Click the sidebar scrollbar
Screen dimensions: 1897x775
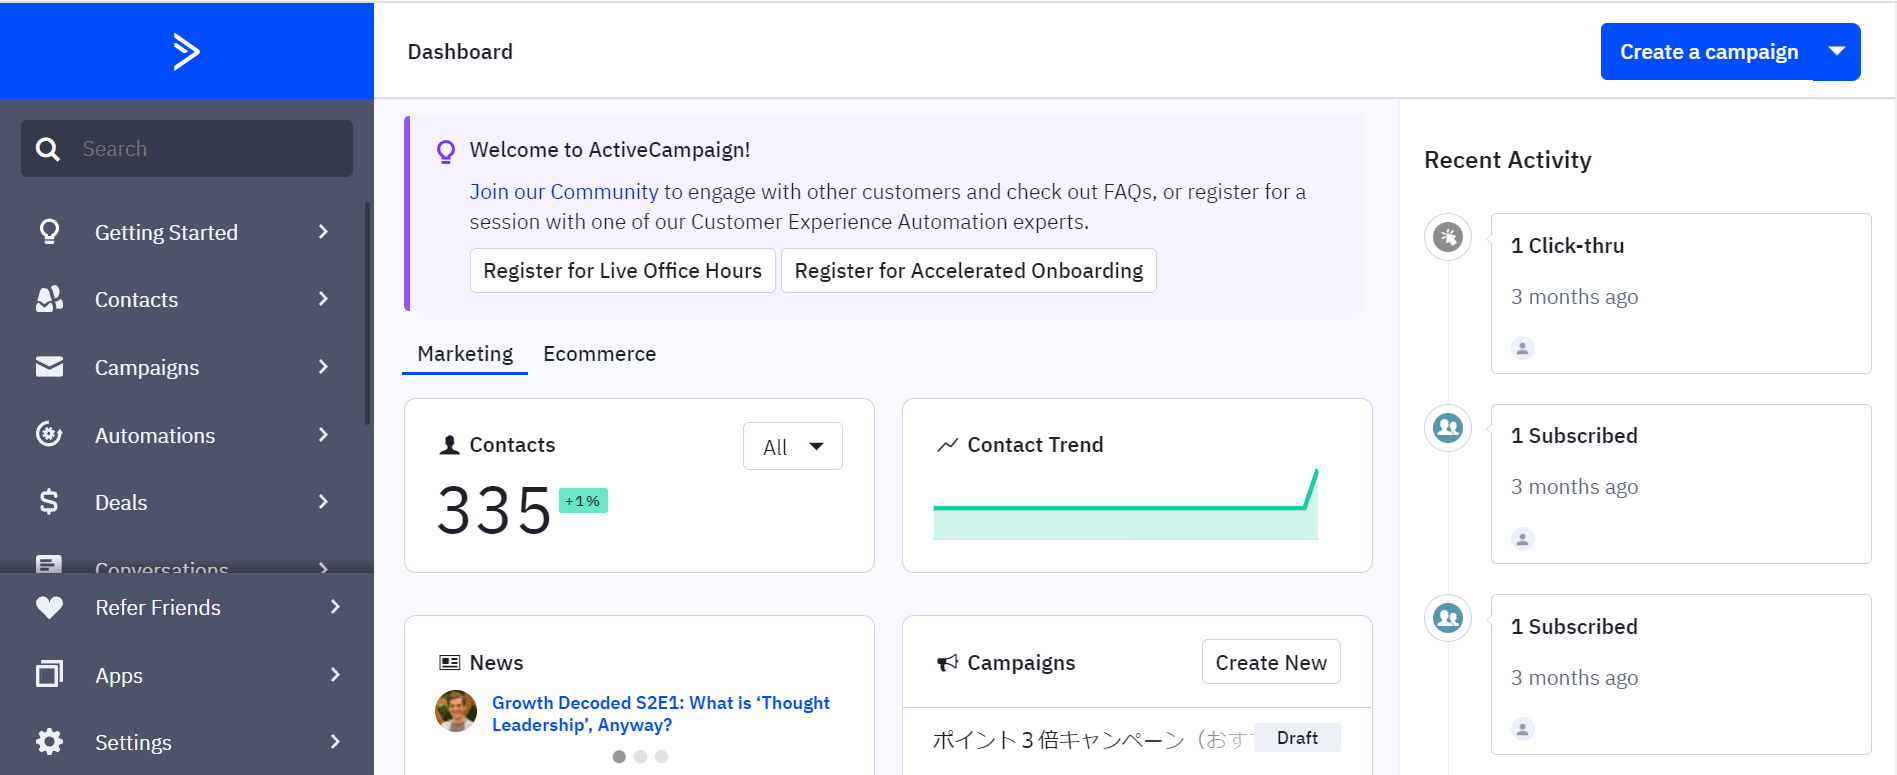(368, 312)
